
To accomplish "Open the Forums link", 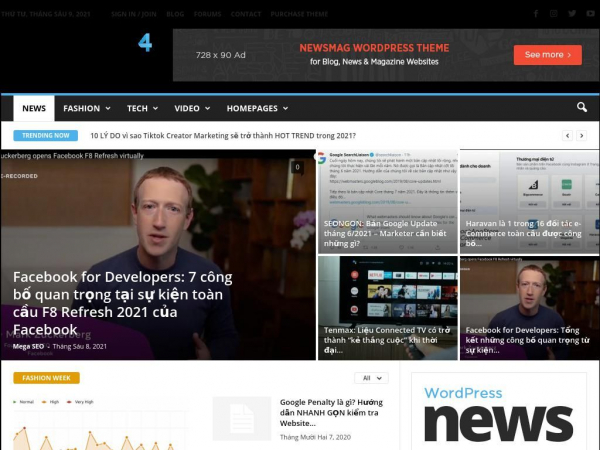I will pos(207,14).
